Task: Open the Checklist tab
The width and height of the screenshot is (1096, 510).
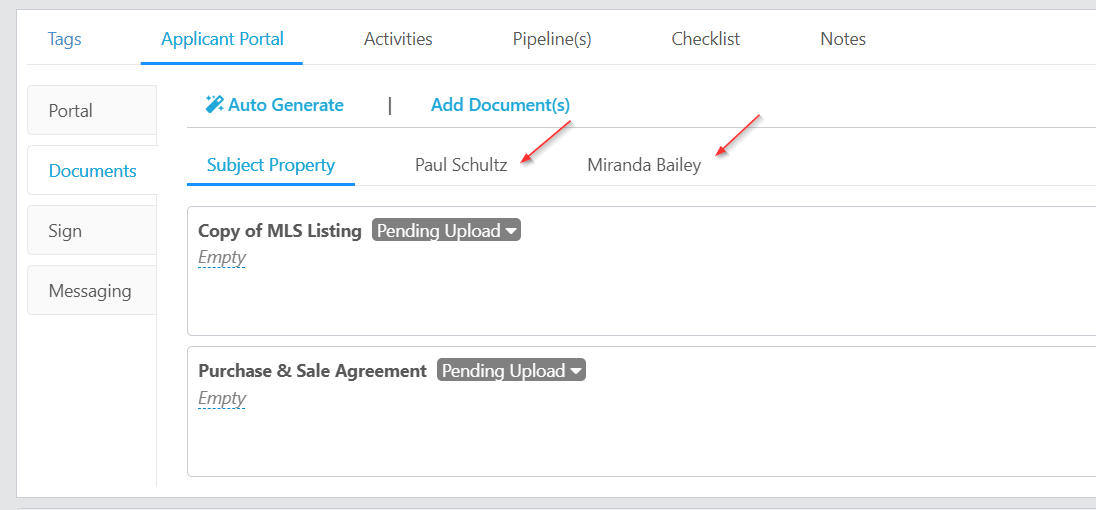Action: pyautogui.click(x=705, y=38)
